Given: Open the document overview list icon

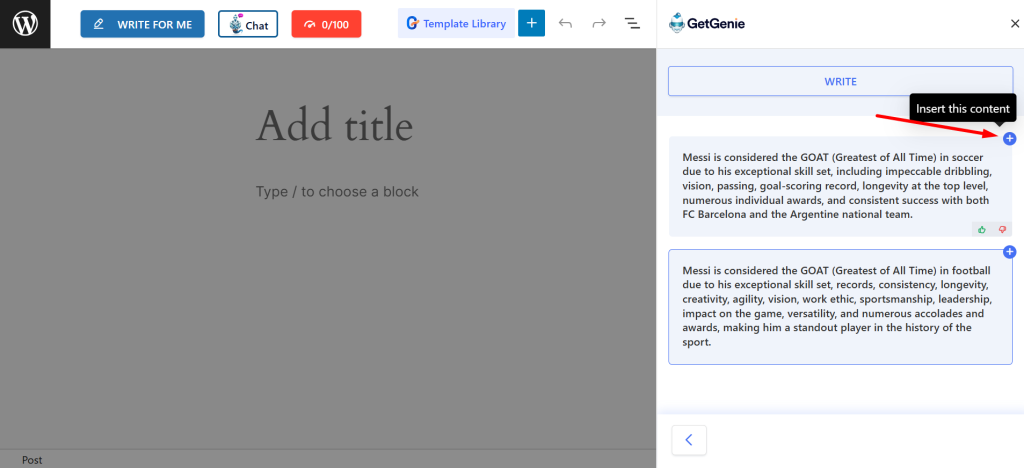Looking at the screenshot, I should tap(632, 23).
